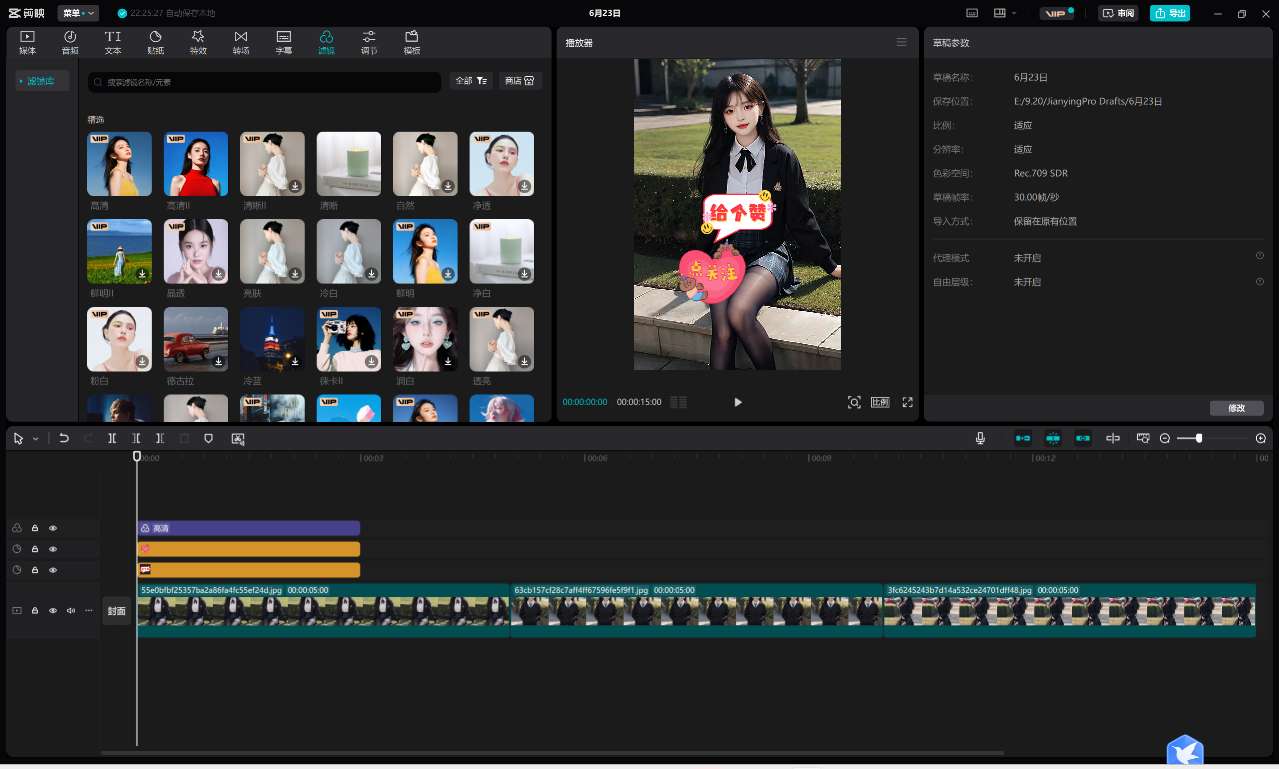Switch to the 媒体 media panel tab
1279x769 pixels.
point(27,42)
